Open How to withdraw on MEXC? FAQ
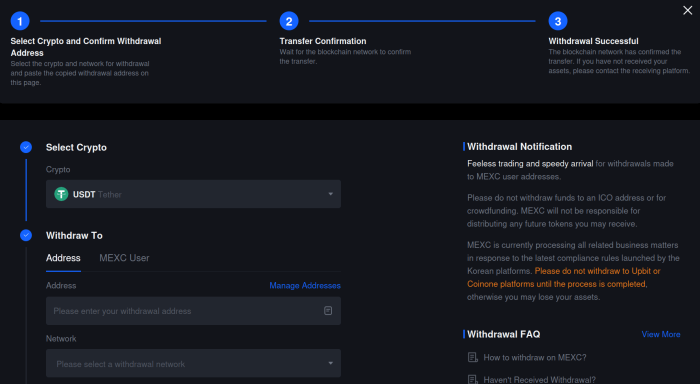The height and width of the screenshot is (384, 700). coord(535,358)
